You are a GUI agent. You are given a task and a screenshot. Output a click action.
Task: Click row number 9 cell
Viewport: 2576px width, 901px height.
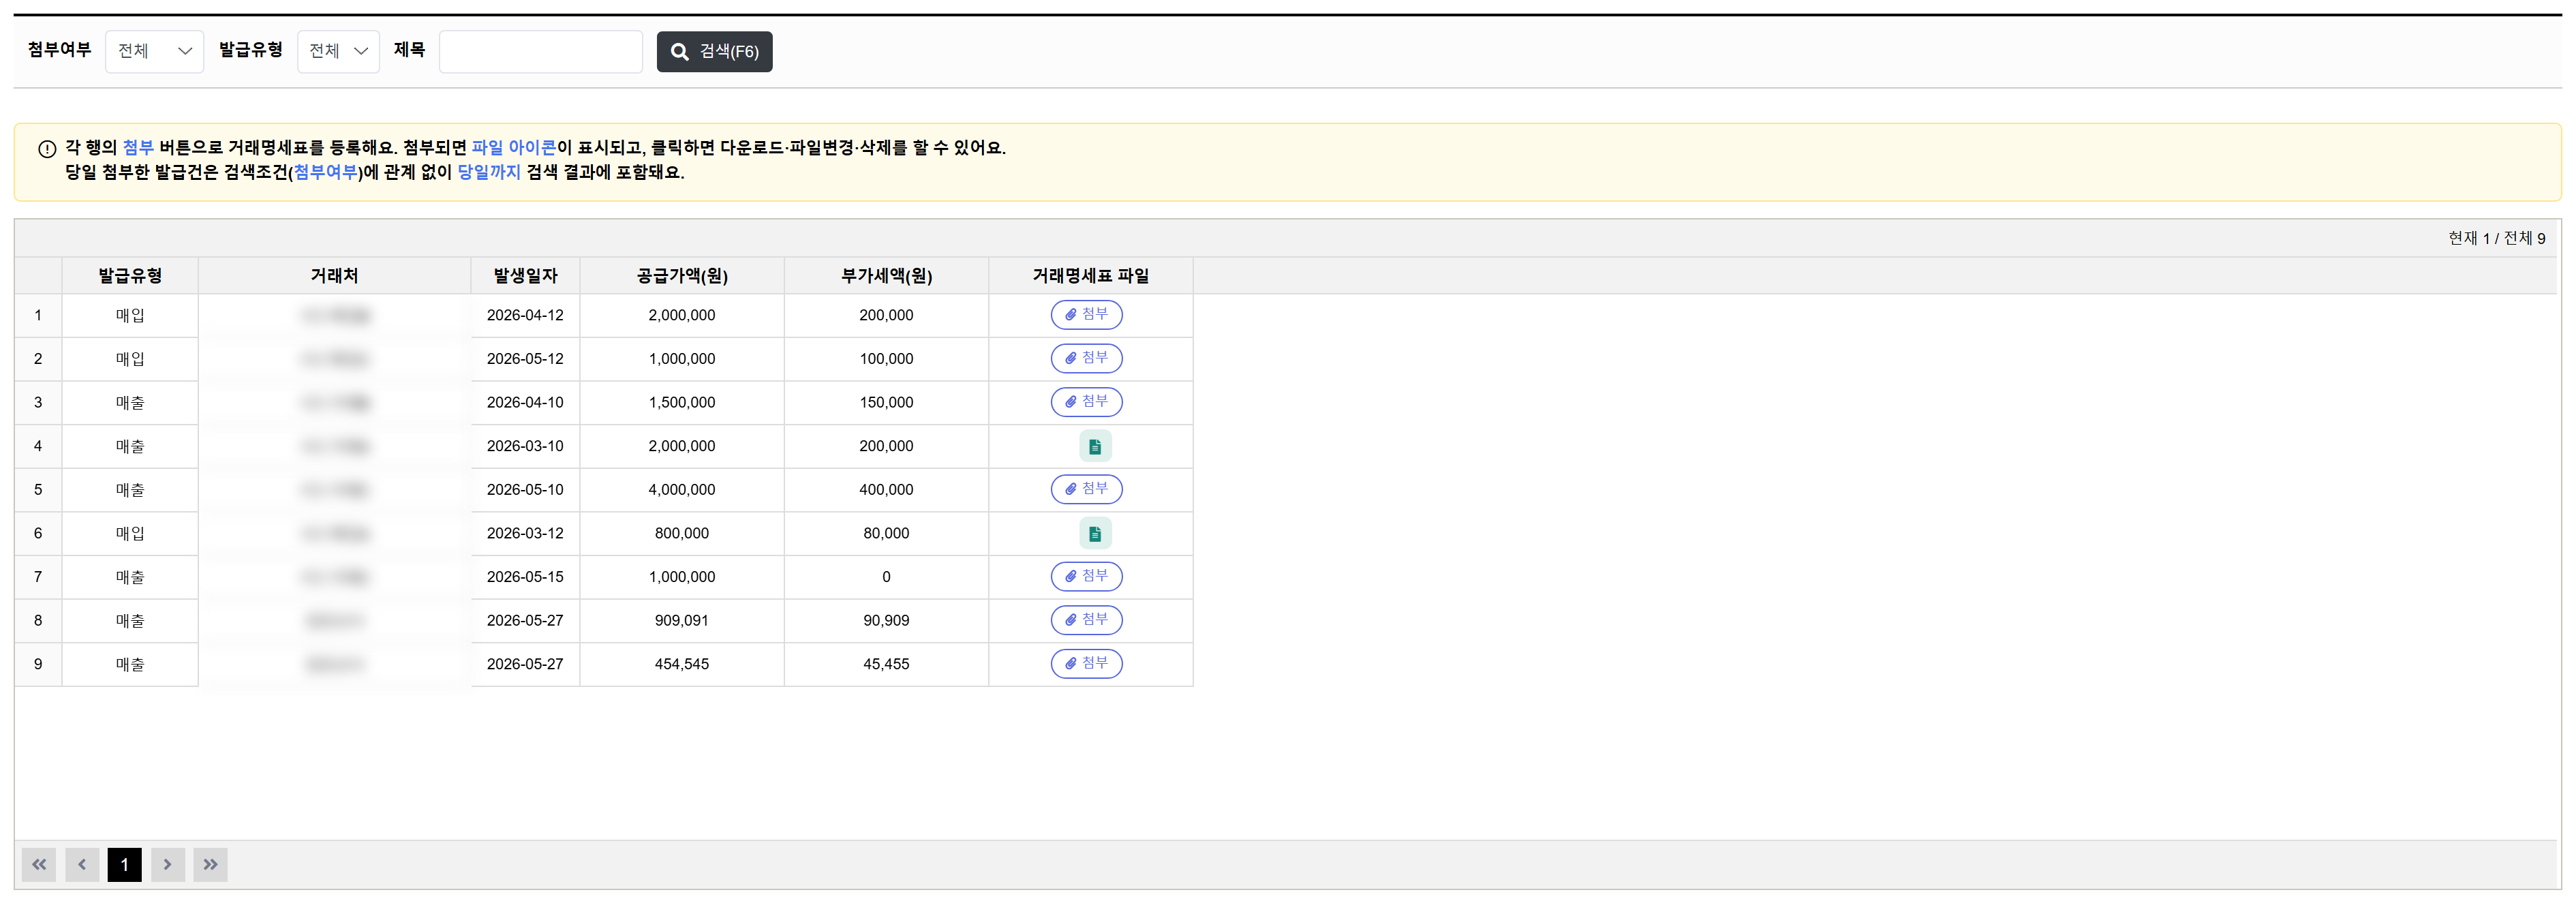click(38, 663)
